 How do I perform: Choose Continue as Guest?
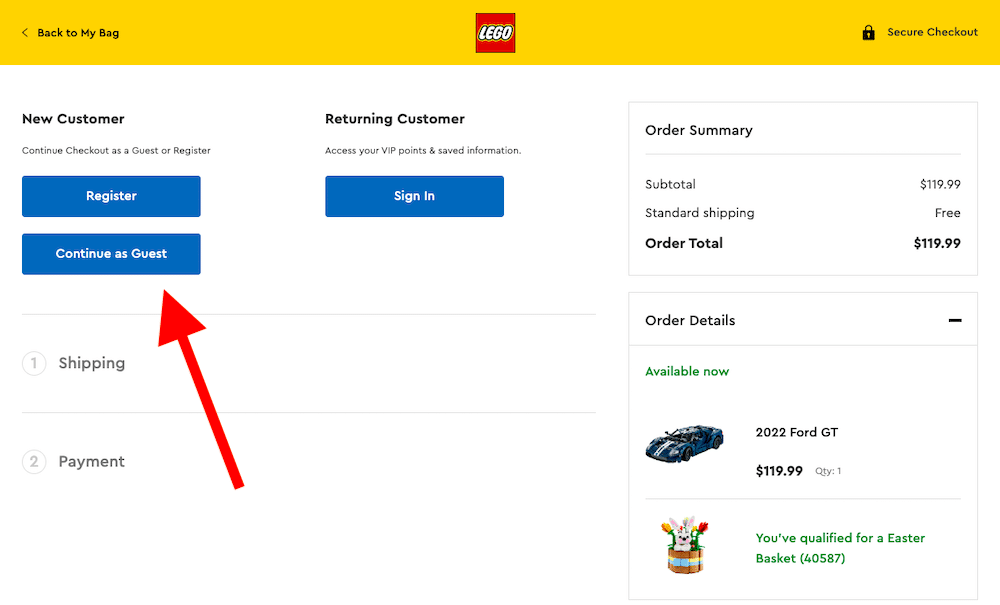tap(111, 254)
